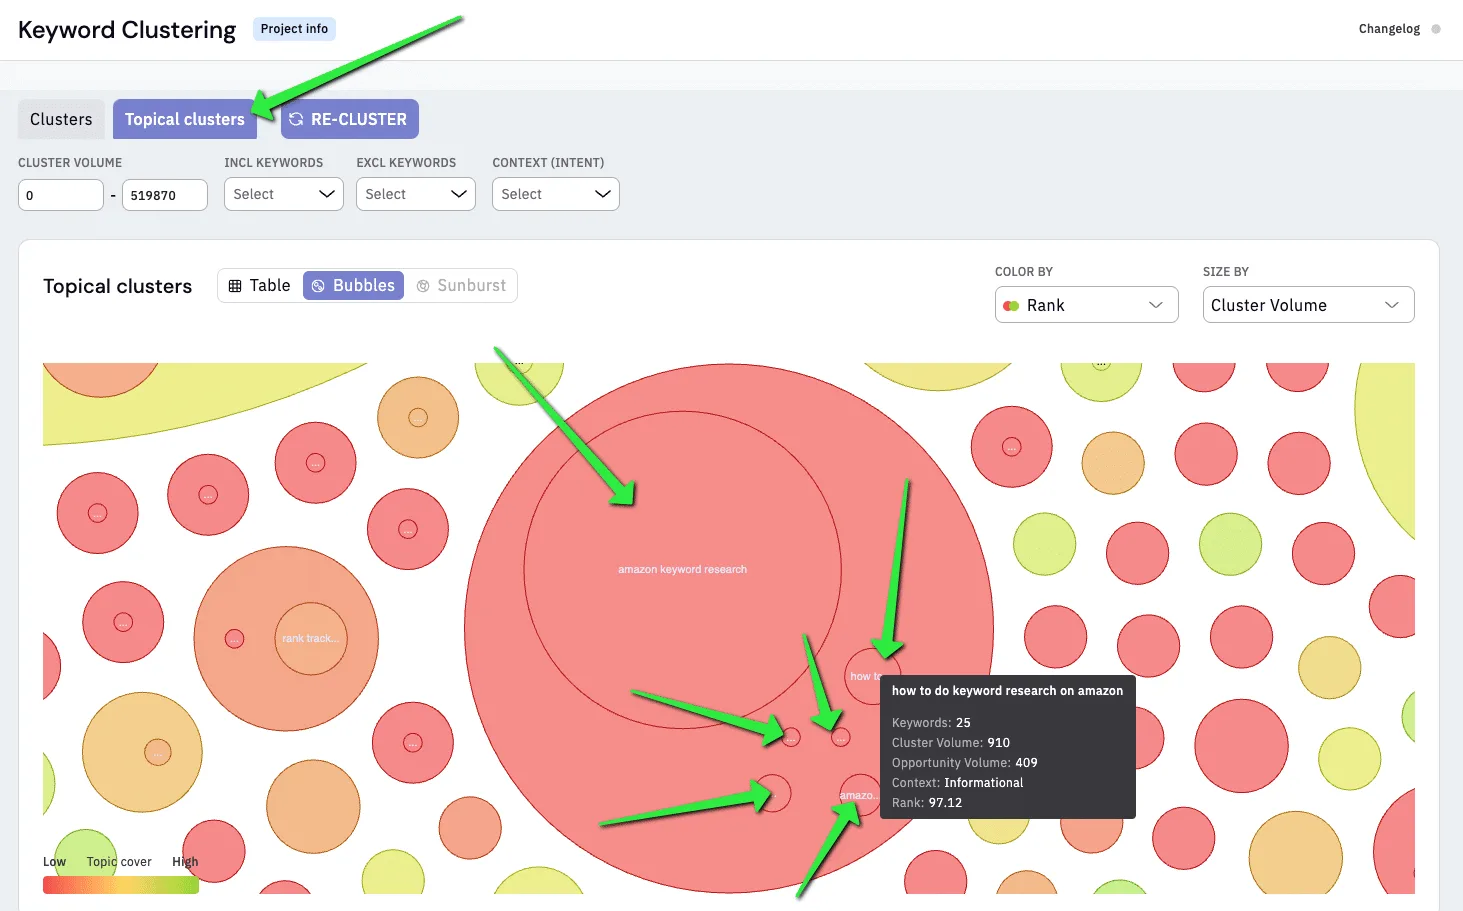
Task: Switch view to Table
Action: [260, 286]
